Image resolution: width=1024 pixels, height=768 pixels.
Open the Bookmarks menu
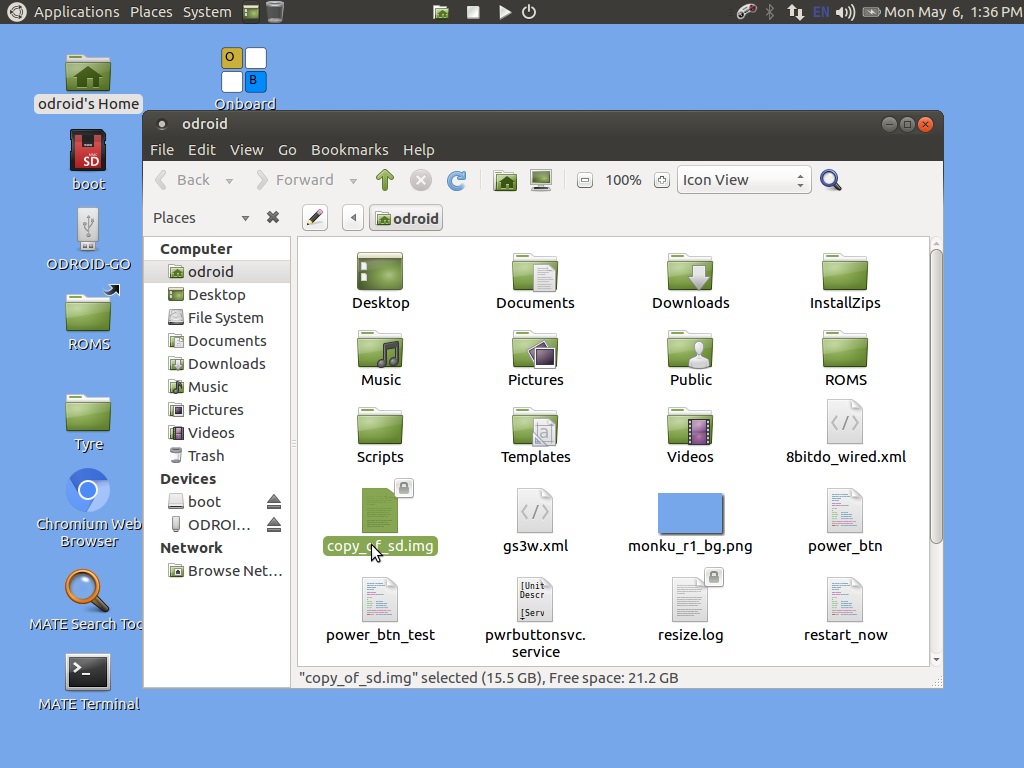(x=349, y=150)
